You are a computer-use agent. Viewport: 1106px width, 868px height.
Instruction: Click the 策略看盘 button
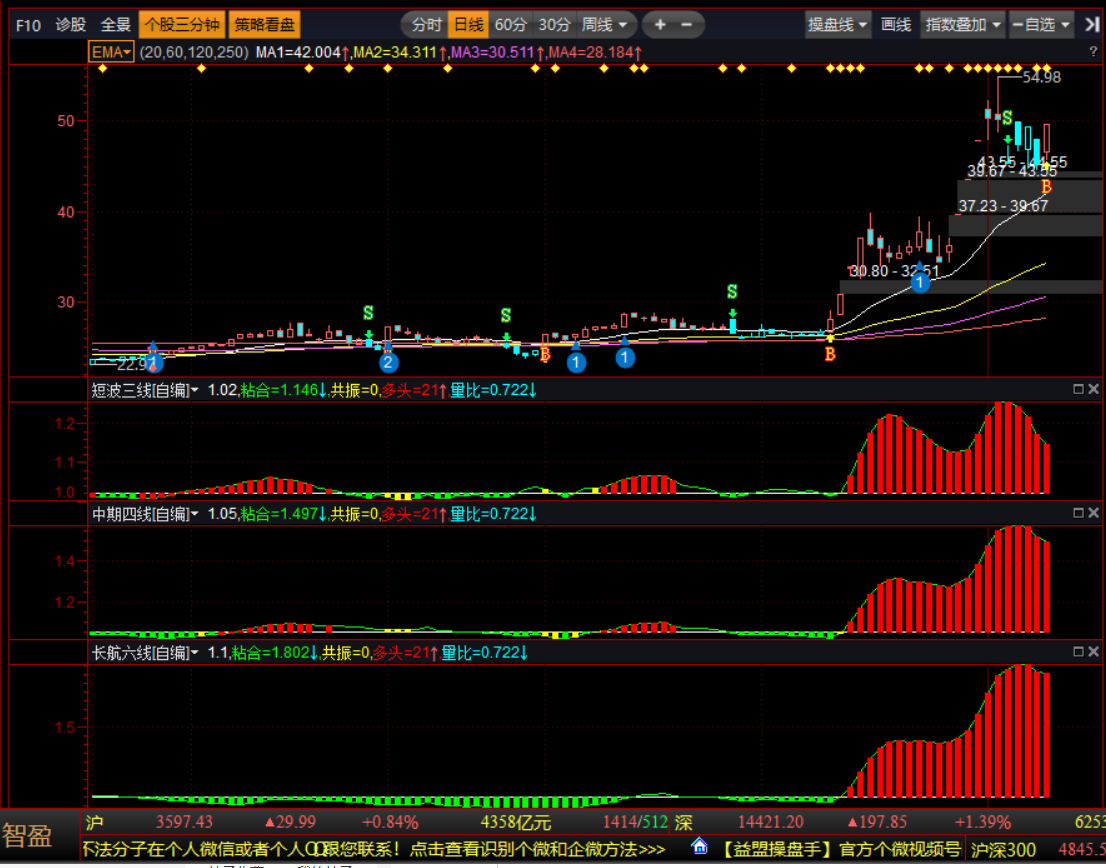265,25
